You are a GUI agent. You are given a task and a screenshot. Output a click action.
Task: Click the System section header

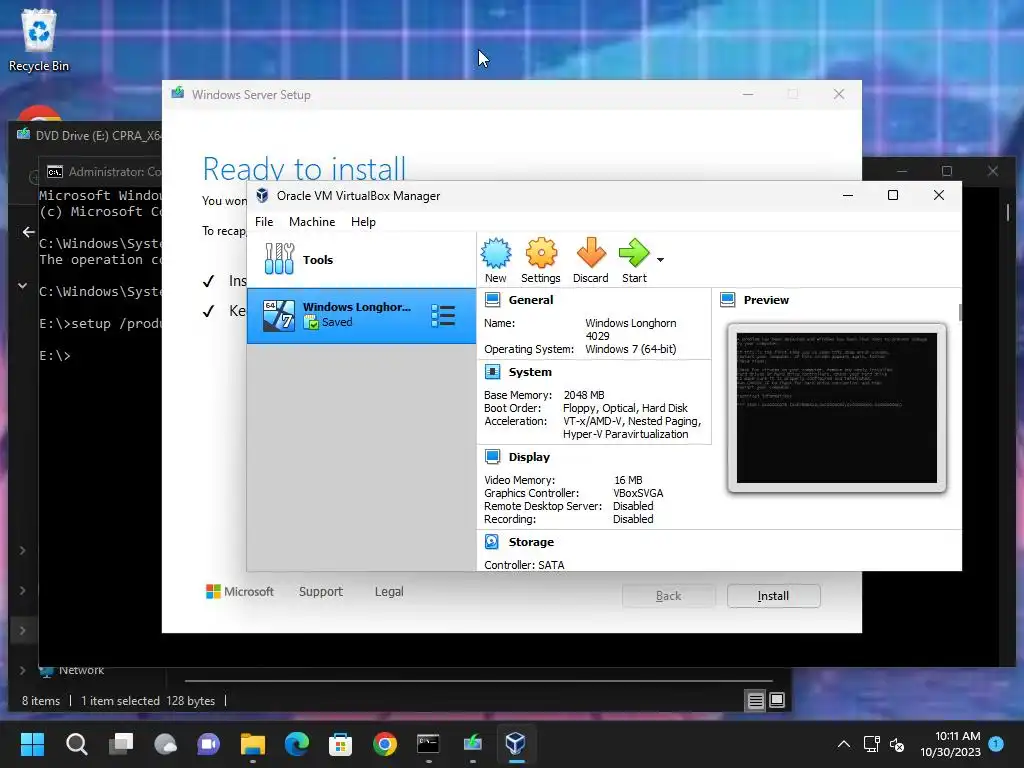[x=530, y=372]
